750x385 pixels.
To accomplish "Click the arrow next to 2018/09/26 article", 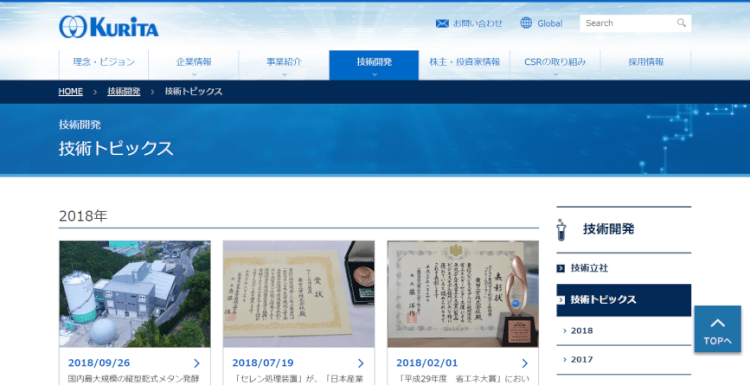I will point(197,363).
